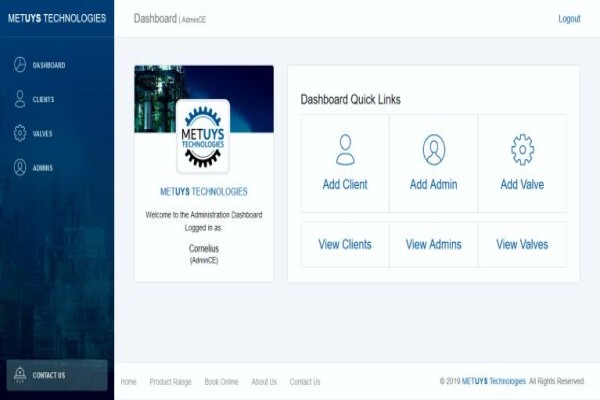Click the Valves gear icon in sidebar
The height and width of the screenshot is (400, 600).
20,133
